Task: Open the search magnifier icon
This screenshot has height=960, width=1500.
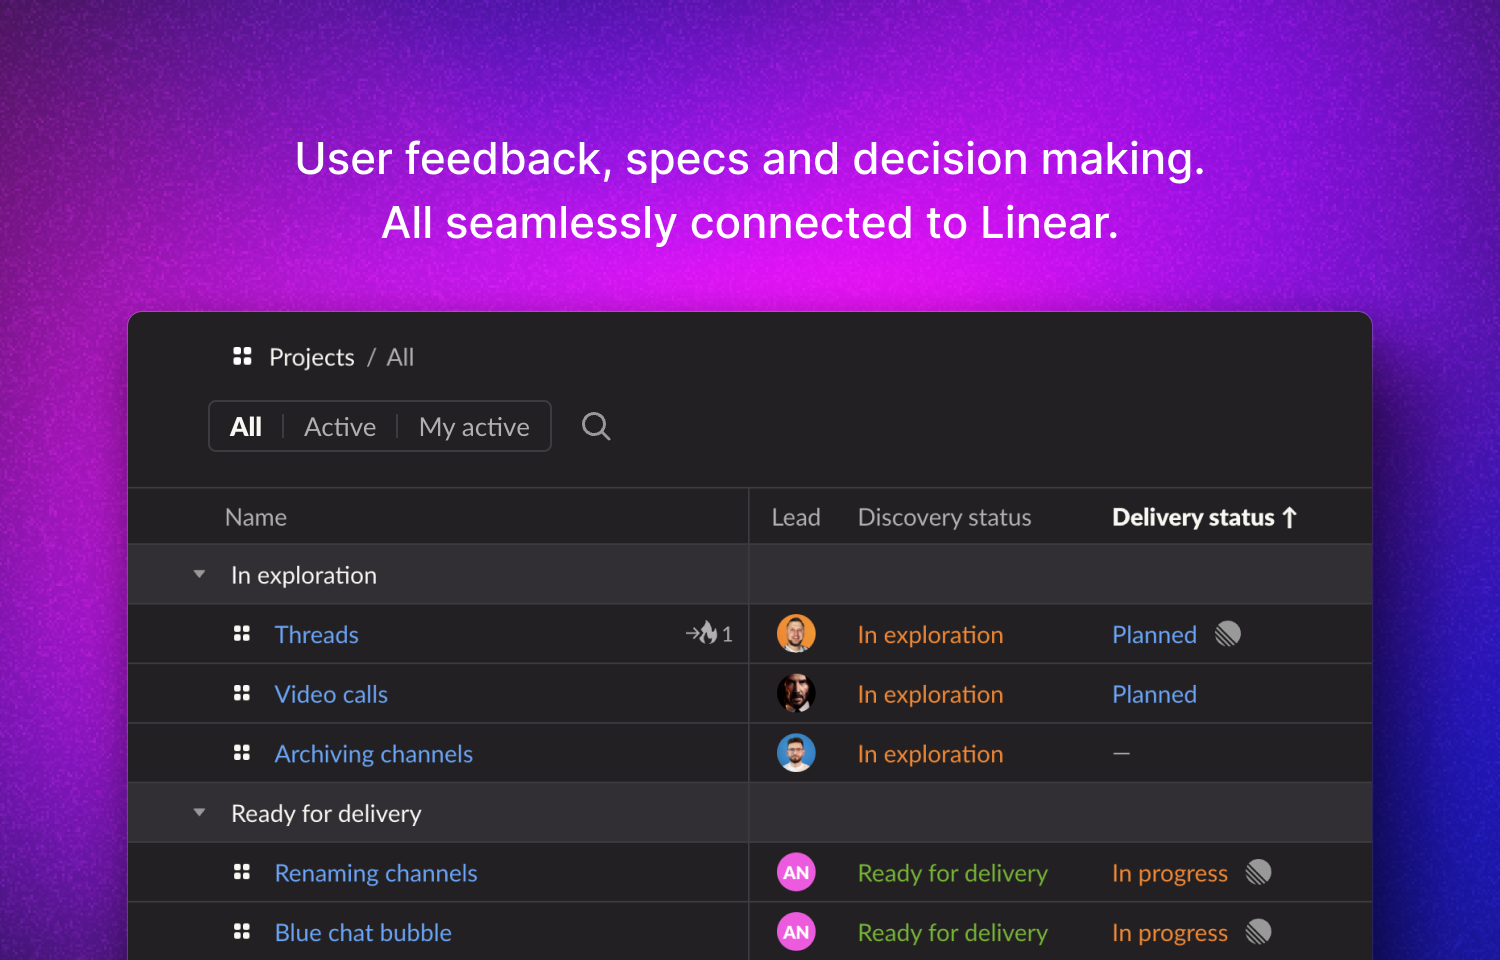Action: (596, 426)
